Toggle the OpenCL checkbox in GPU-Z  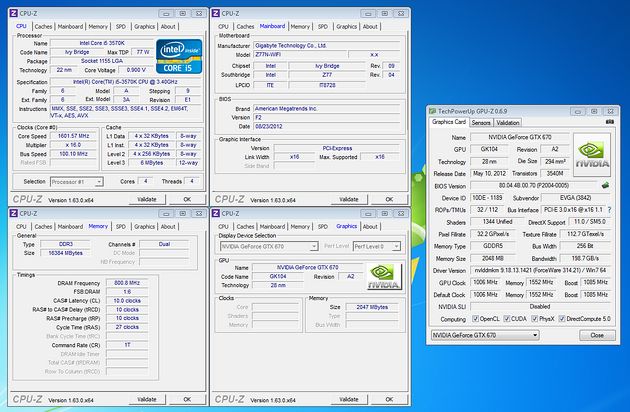pos(476,319)
